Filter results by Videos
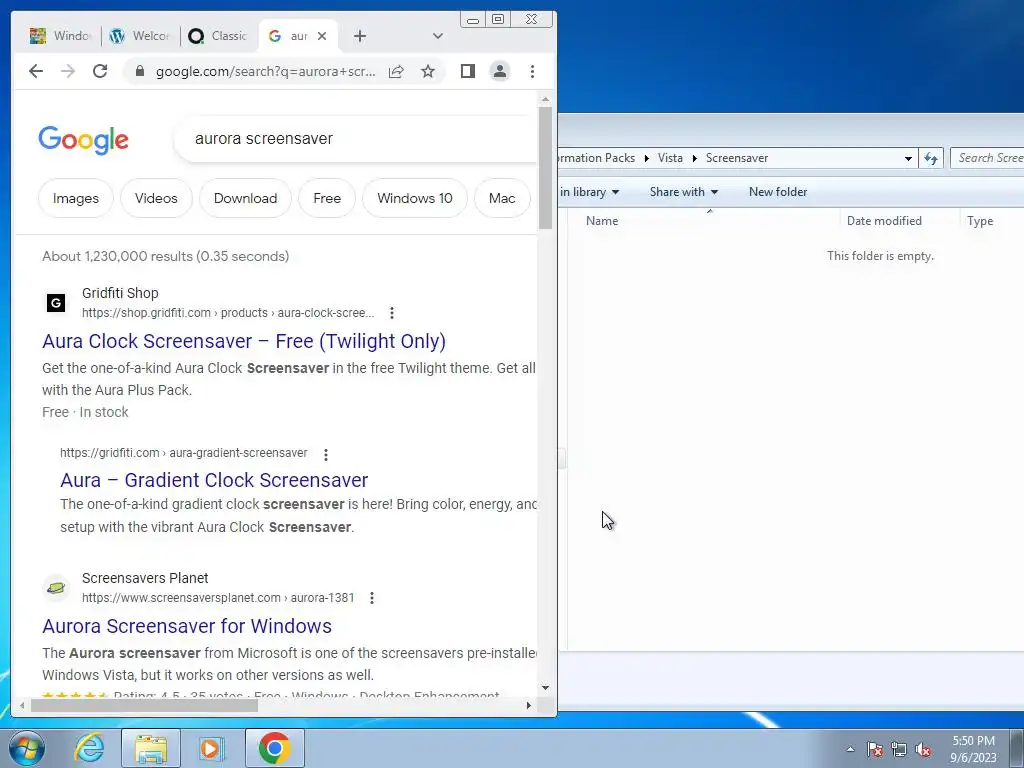This screenshot has width=1024, height=768. point(156,198)
